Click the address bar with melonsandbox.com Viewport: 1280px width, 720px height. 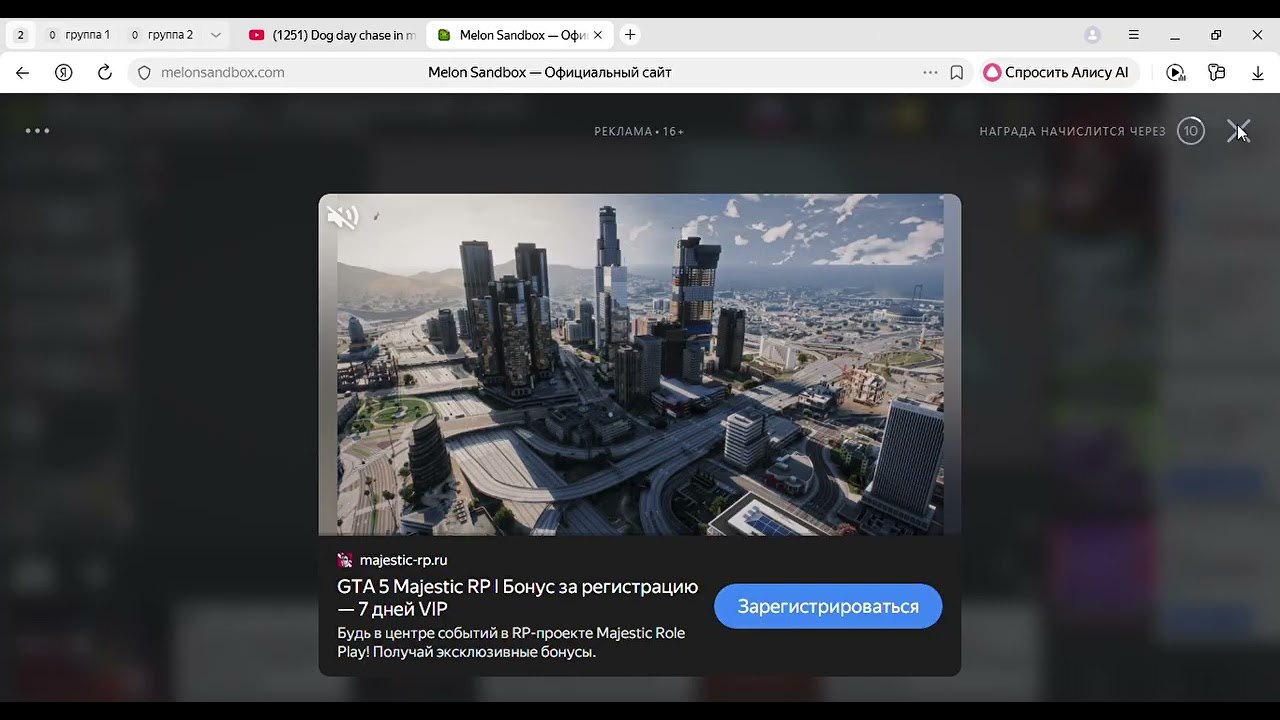coord(550,73)
